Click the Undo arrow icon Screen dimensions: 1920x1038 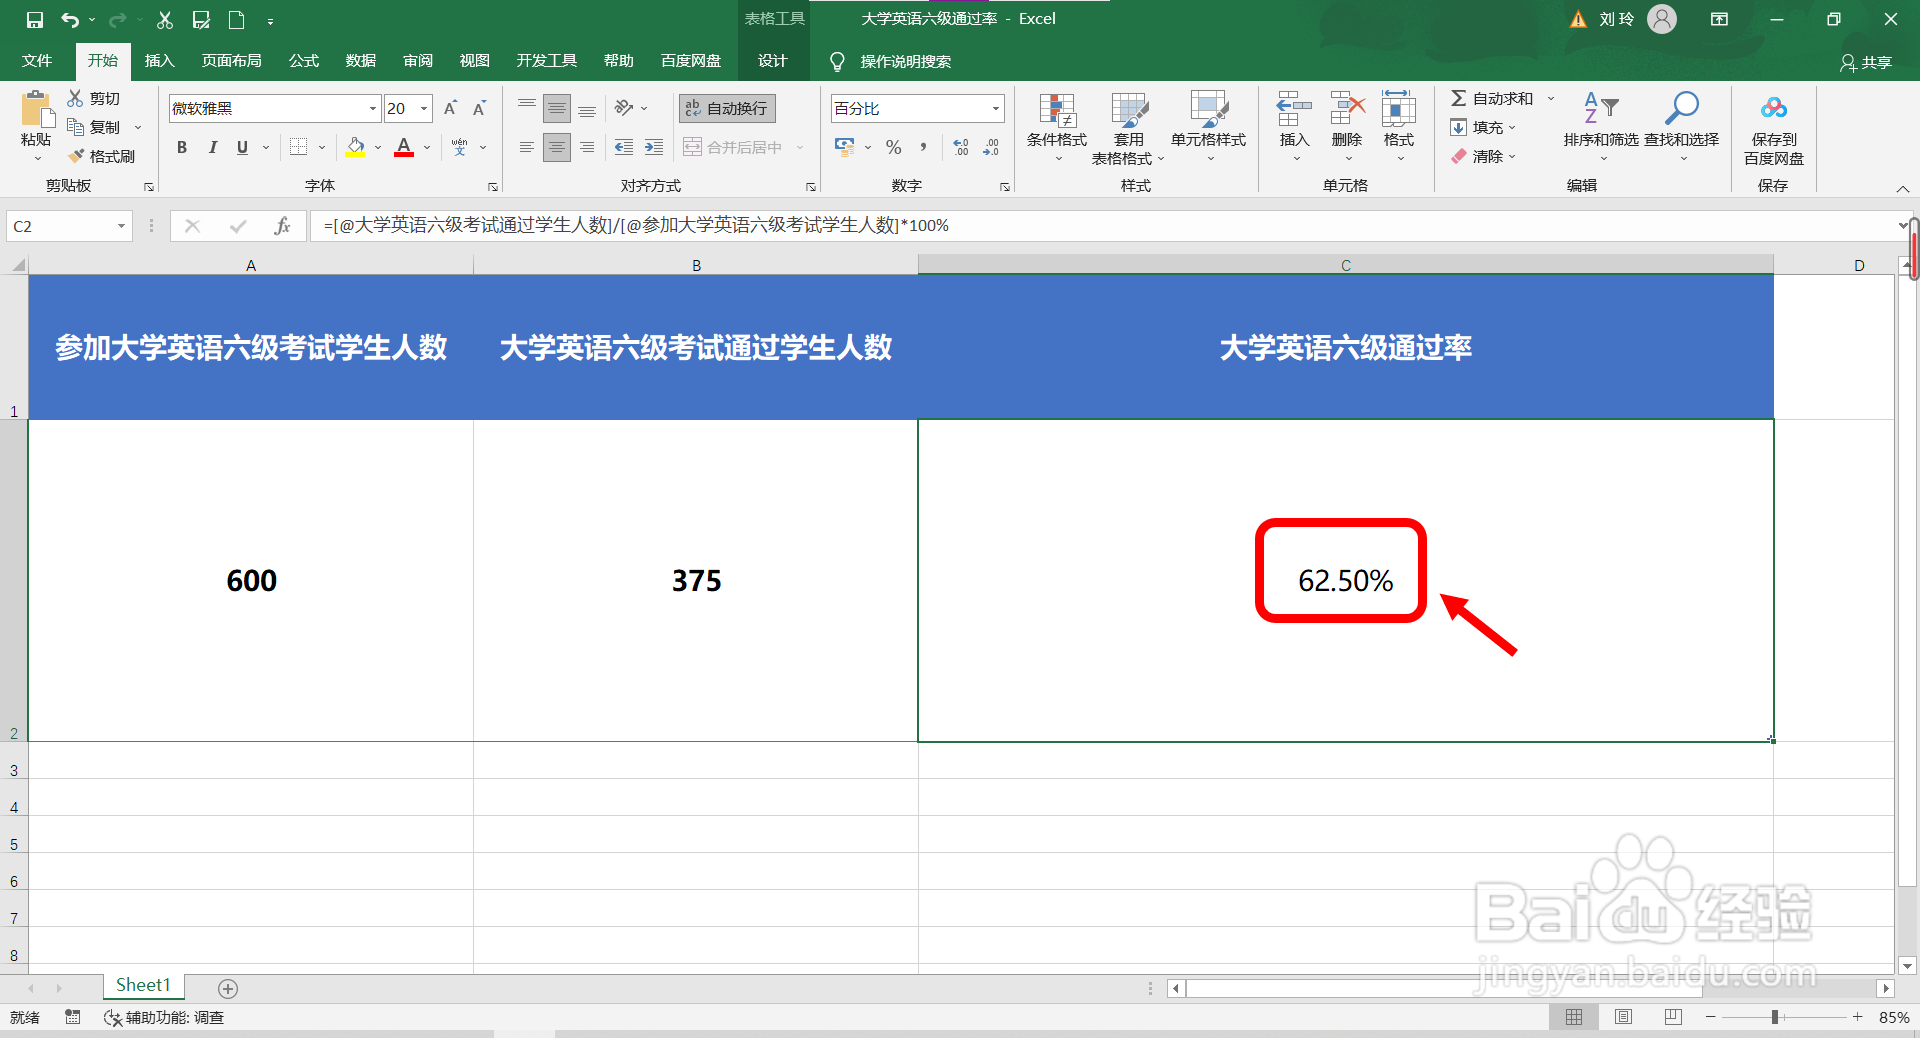(x=69, y=19)
